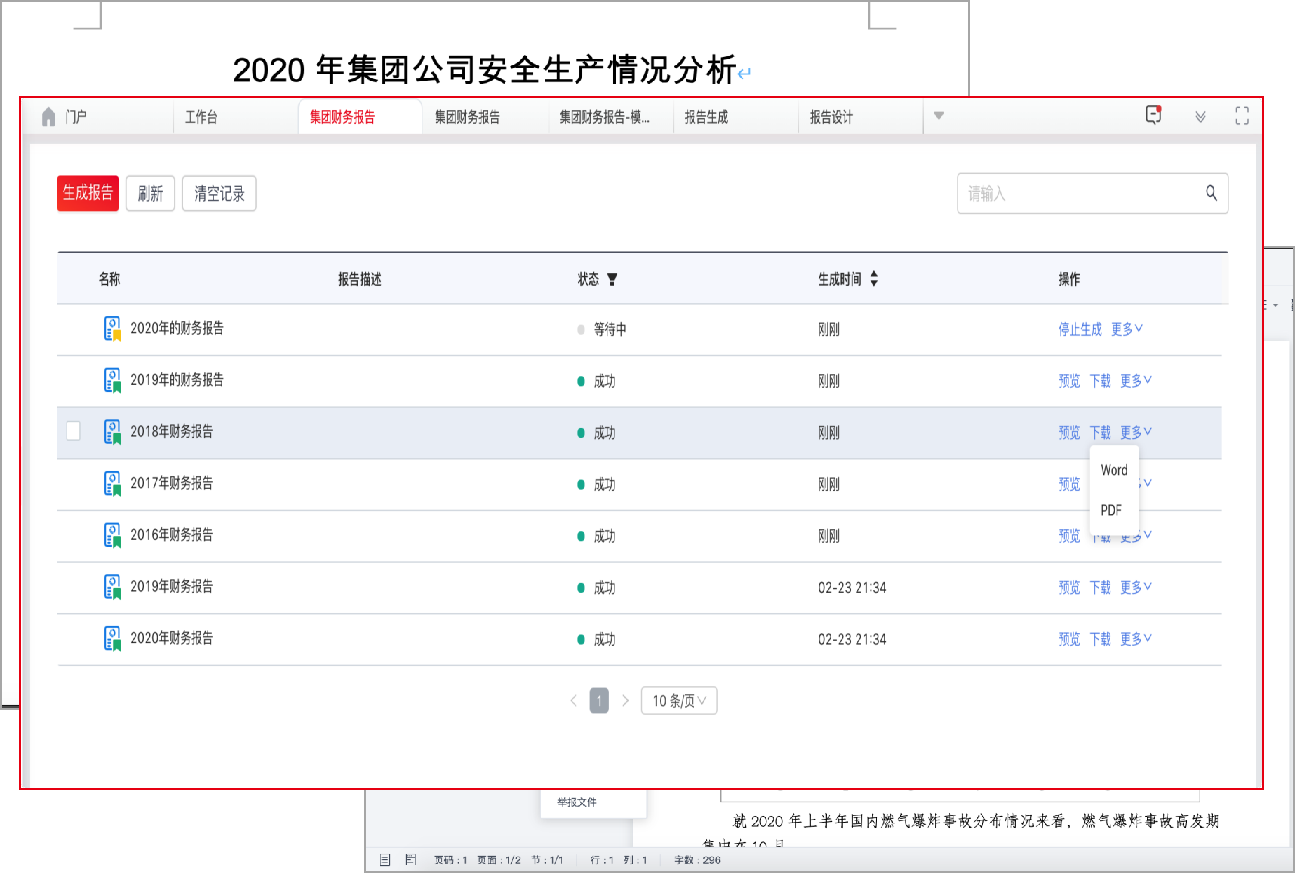Open the 10条/页 page size dropdown

679,701
